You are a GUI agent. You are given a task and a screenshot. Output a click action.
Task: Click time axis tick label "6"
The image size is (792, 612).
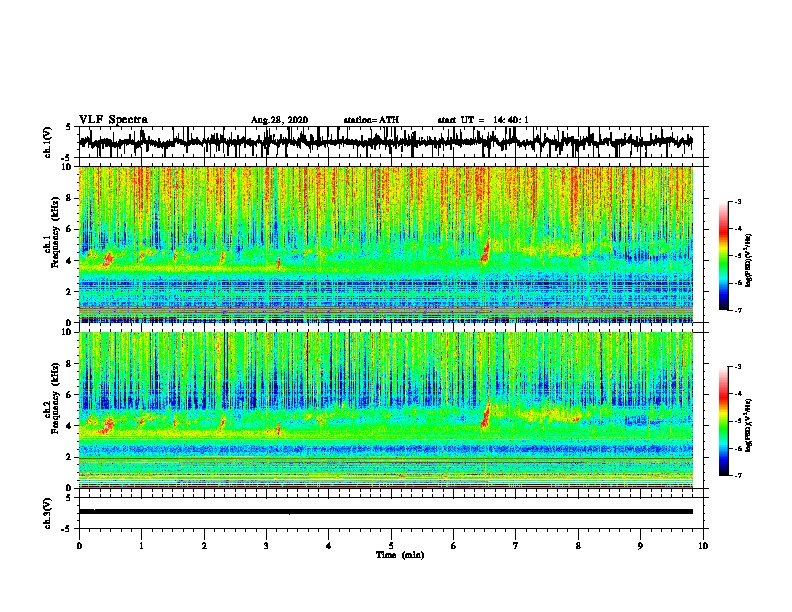click(454, 546)
